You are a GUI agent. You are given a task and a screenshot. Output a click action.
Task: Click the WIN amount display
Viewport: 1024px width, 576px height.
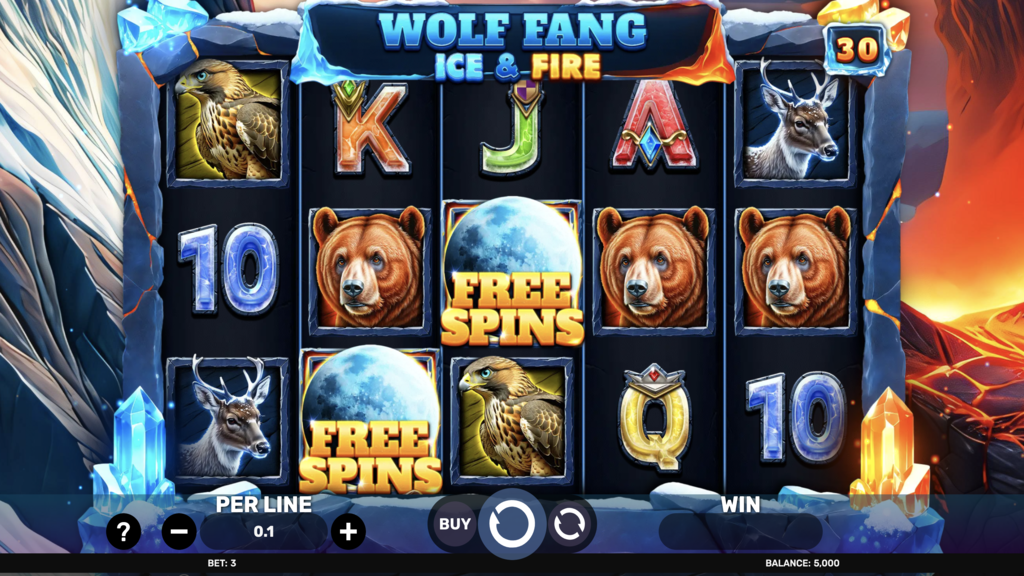740,532
